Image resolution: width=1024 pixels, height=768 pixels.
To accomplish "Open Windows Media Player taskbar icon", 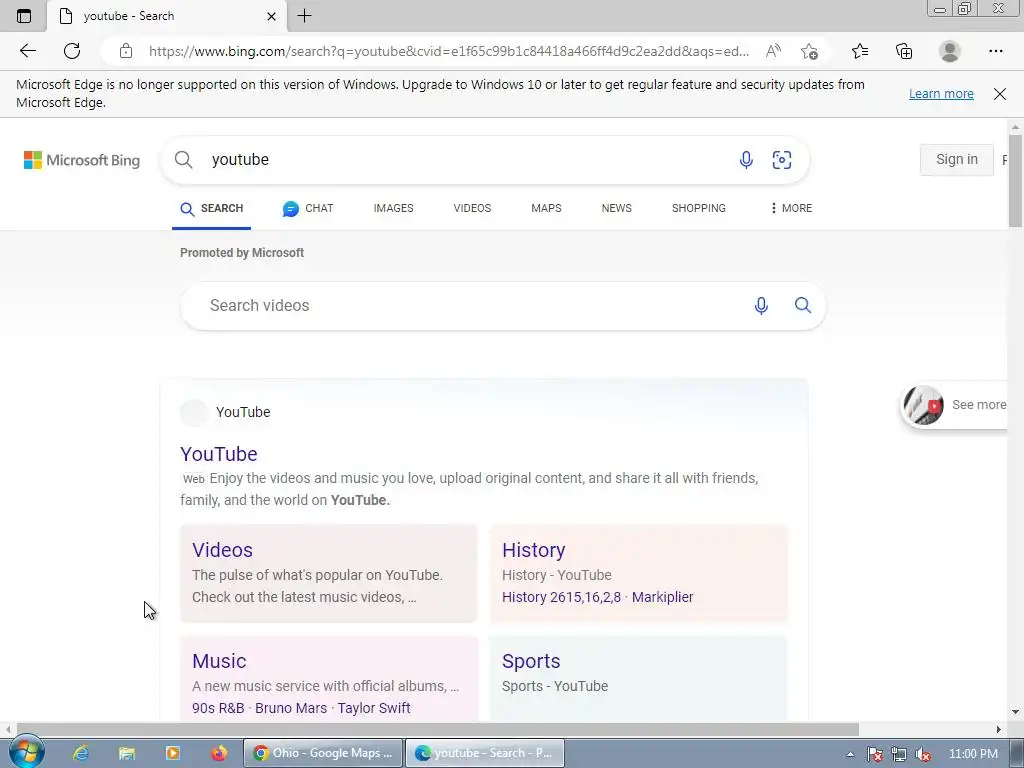I will pos(172,753).
